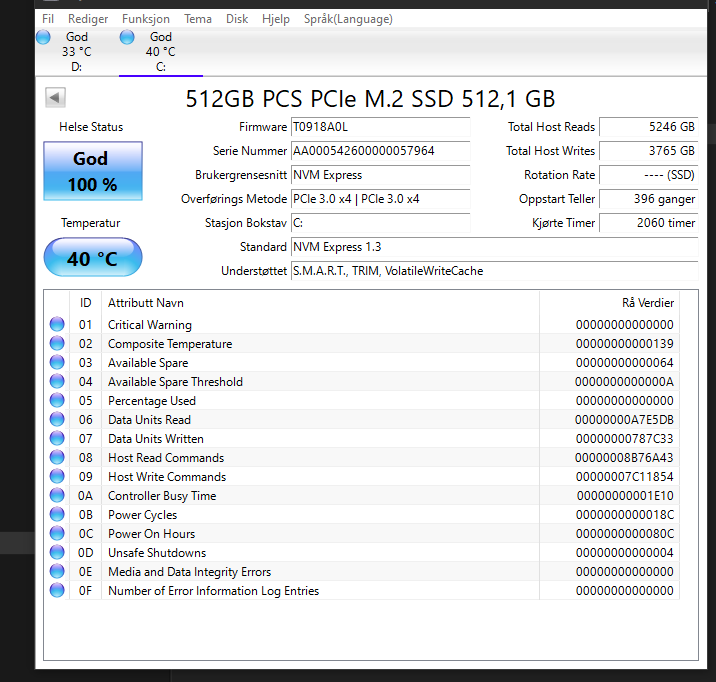This screenshot has width=716, height=682.
Task: Click the Total Host Writes value 3765 GB
Action: coord(648,151)
